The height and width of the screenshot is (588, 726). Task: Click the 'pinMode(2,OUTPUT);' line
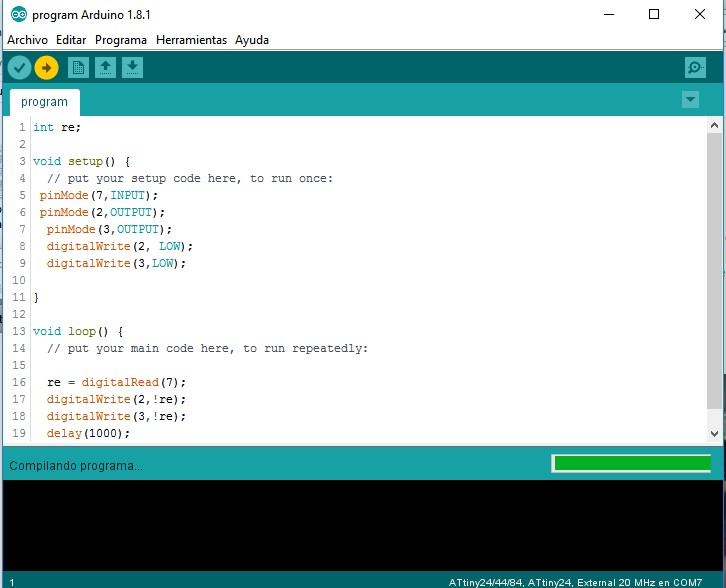click(x=102, y=212)
